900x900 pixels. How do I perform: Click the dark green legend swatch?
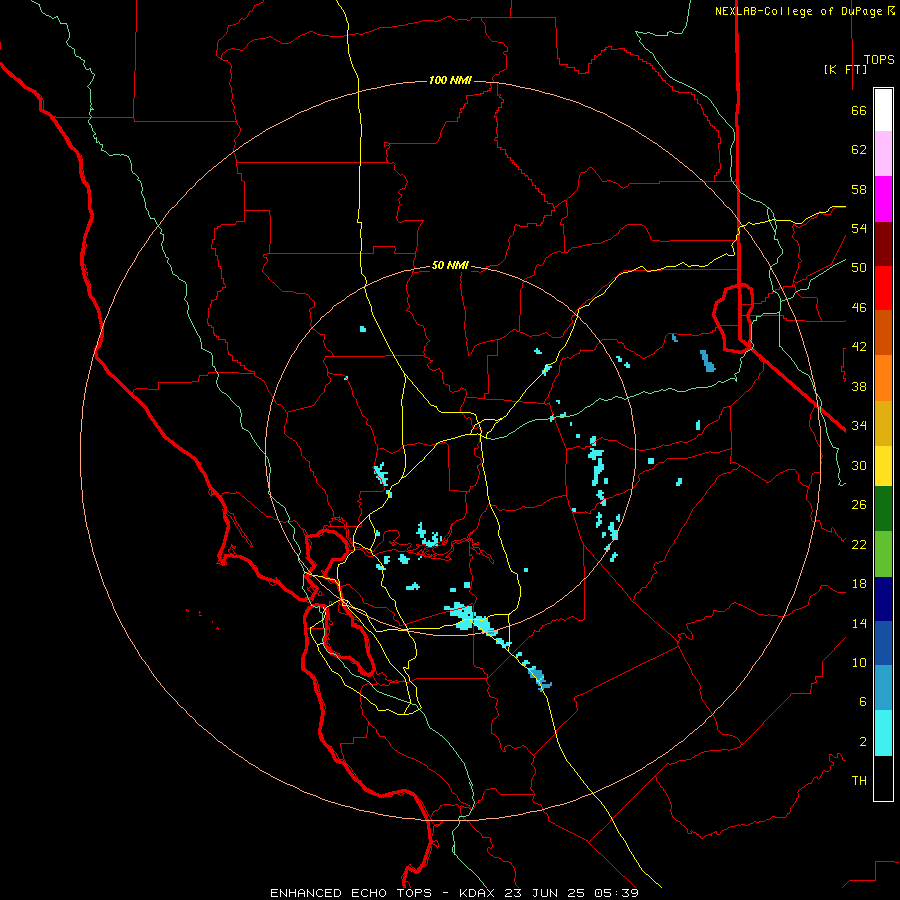click(x=883, y=509)
